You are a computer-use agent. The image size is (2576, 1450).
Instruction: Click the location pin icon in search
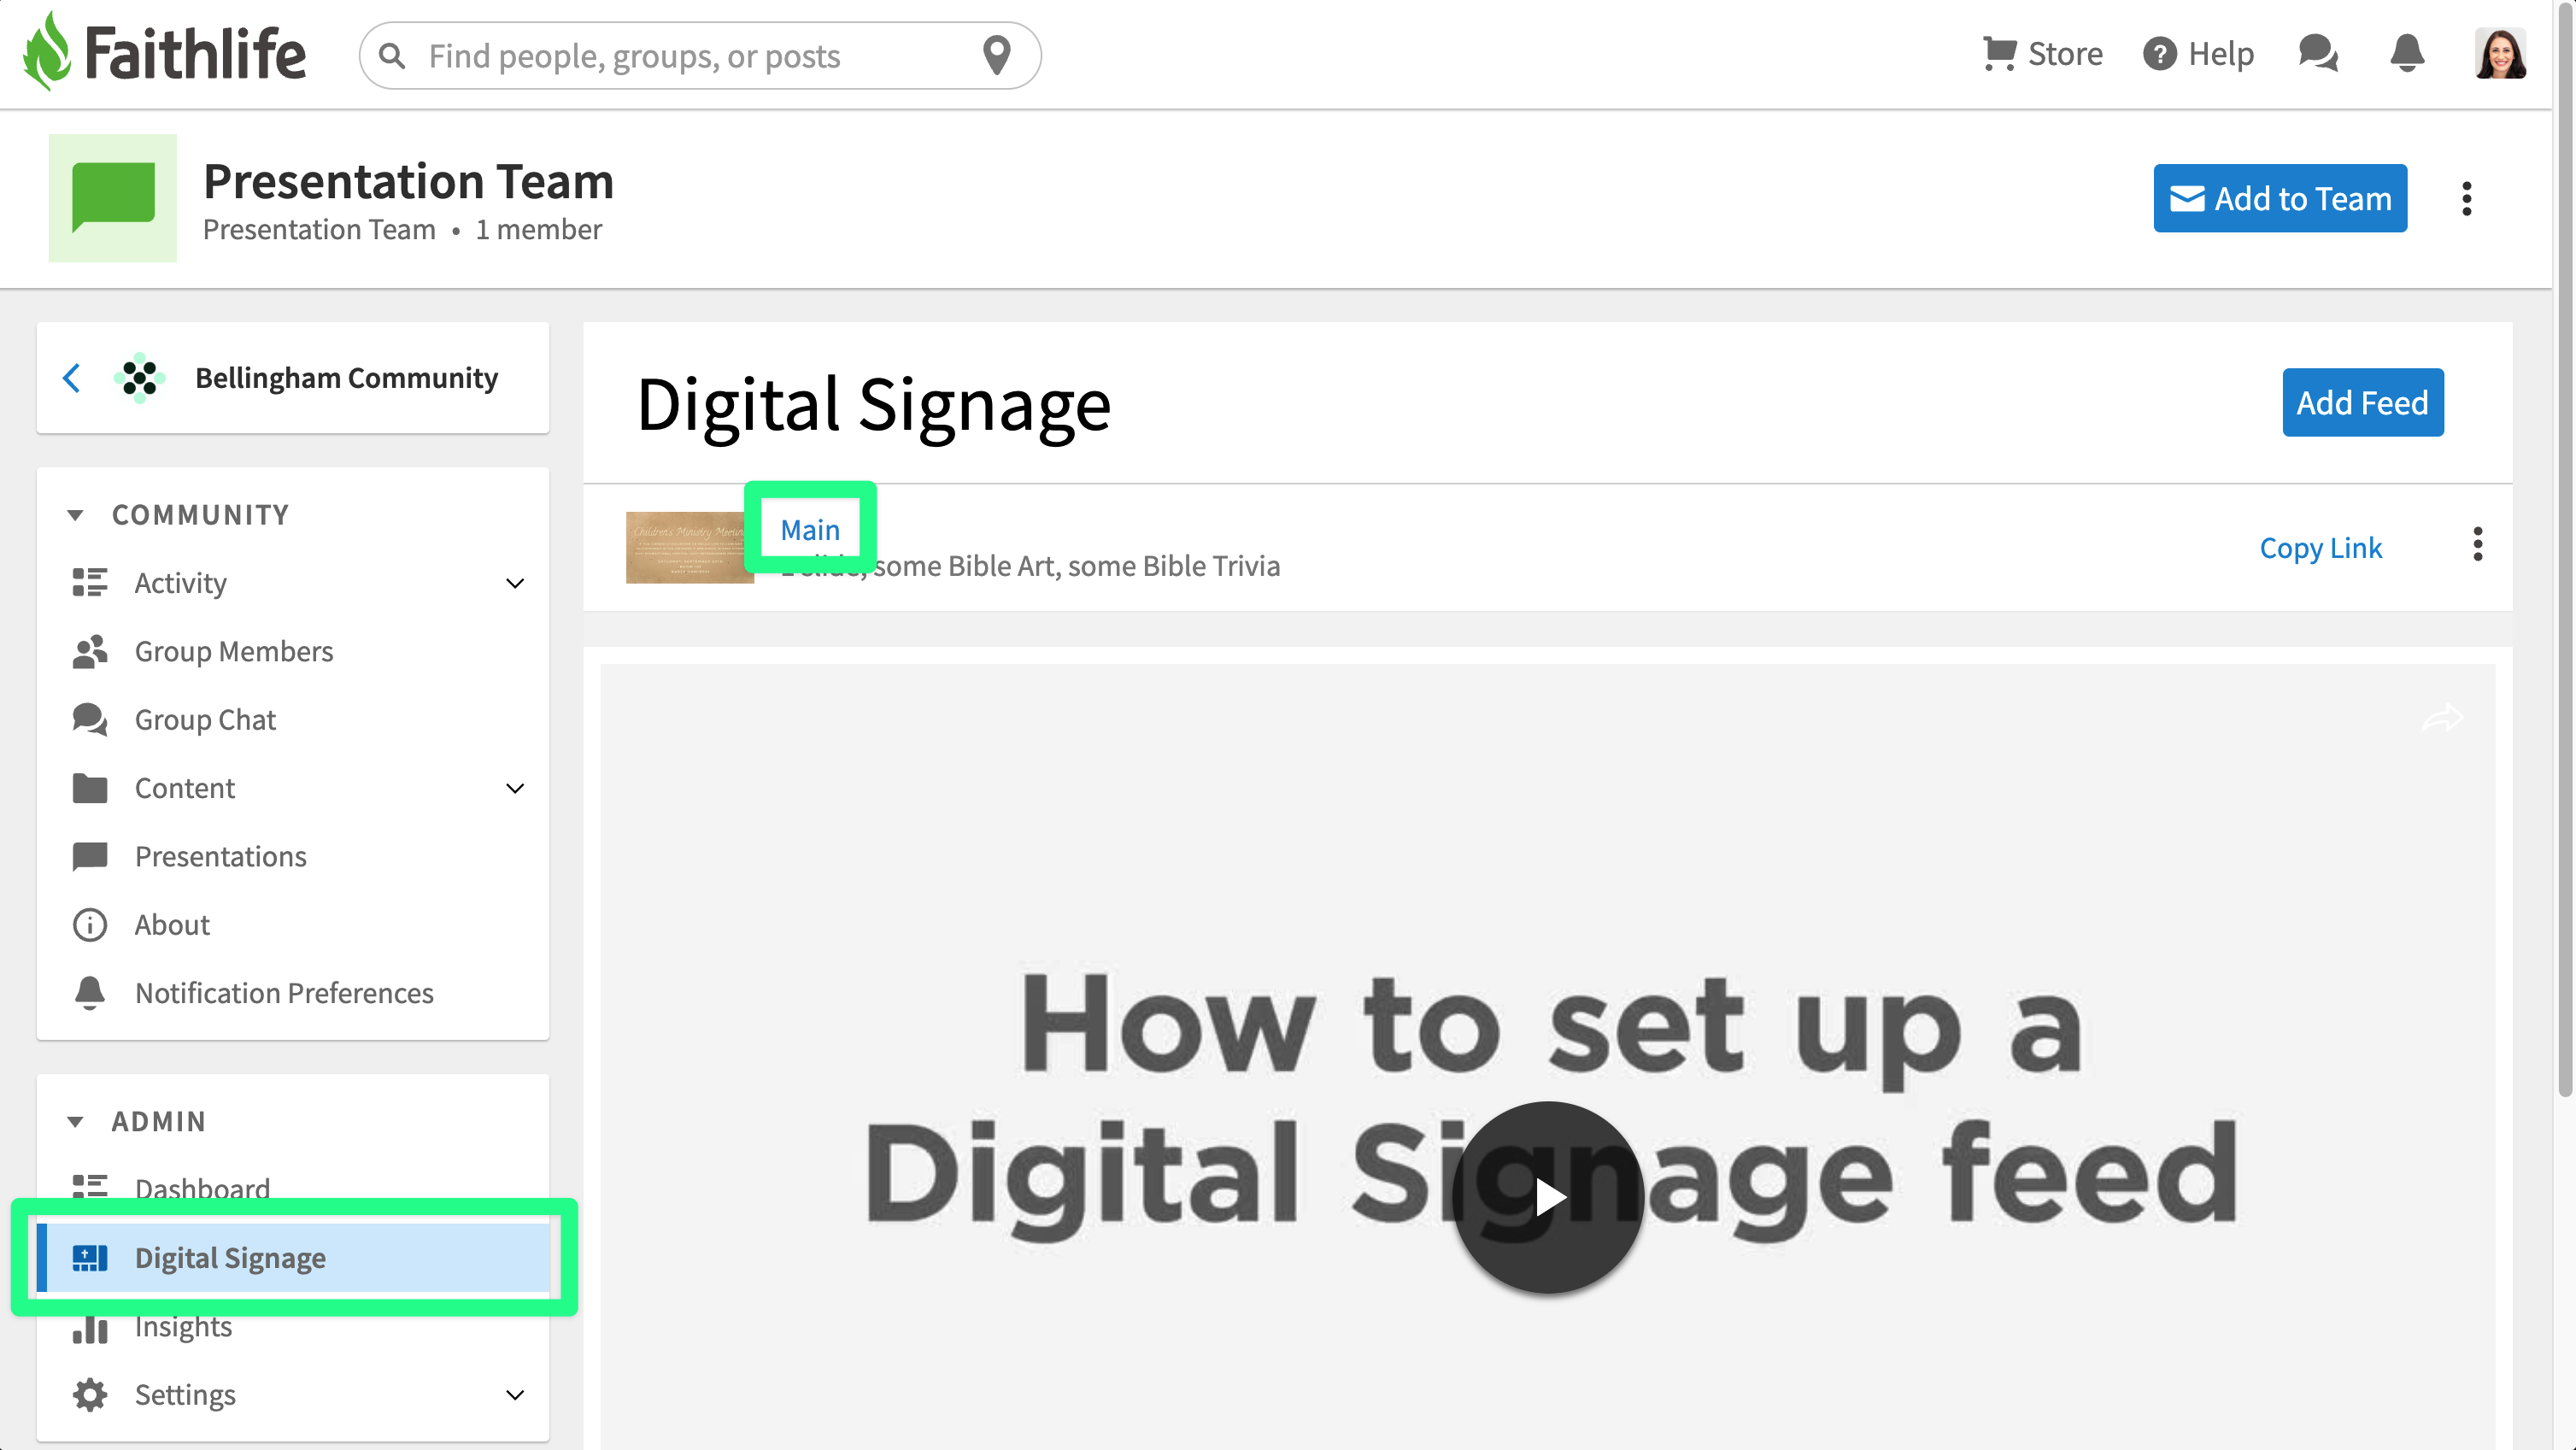coord(996,56)
